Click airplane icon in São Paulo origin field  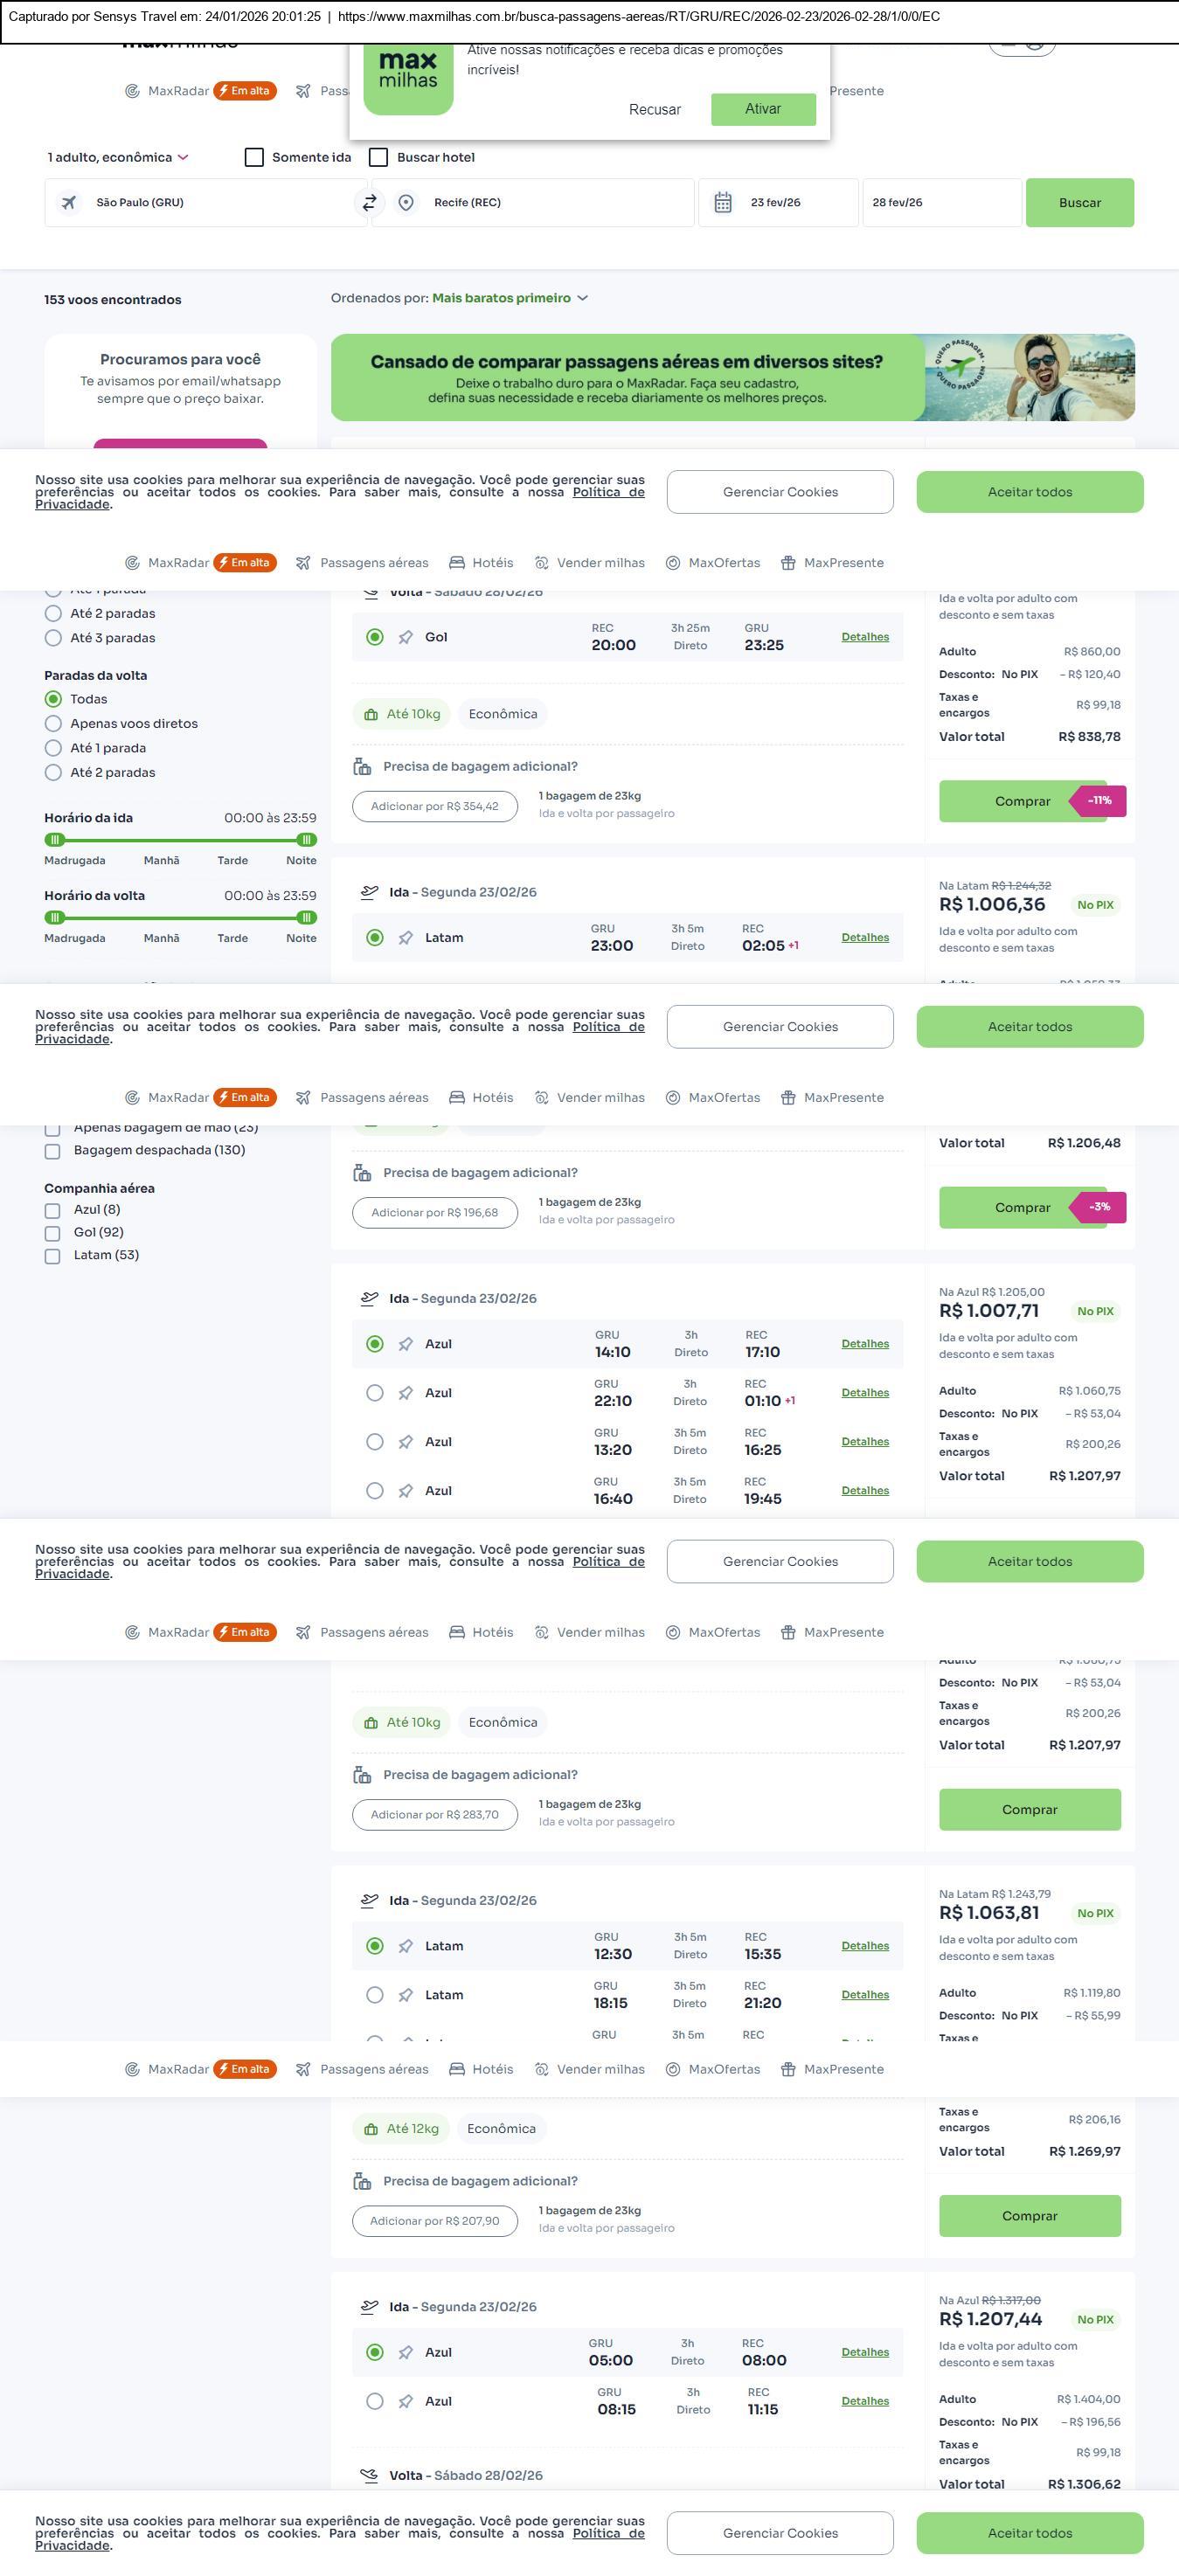pyautogui.click(x=69, y=203)
